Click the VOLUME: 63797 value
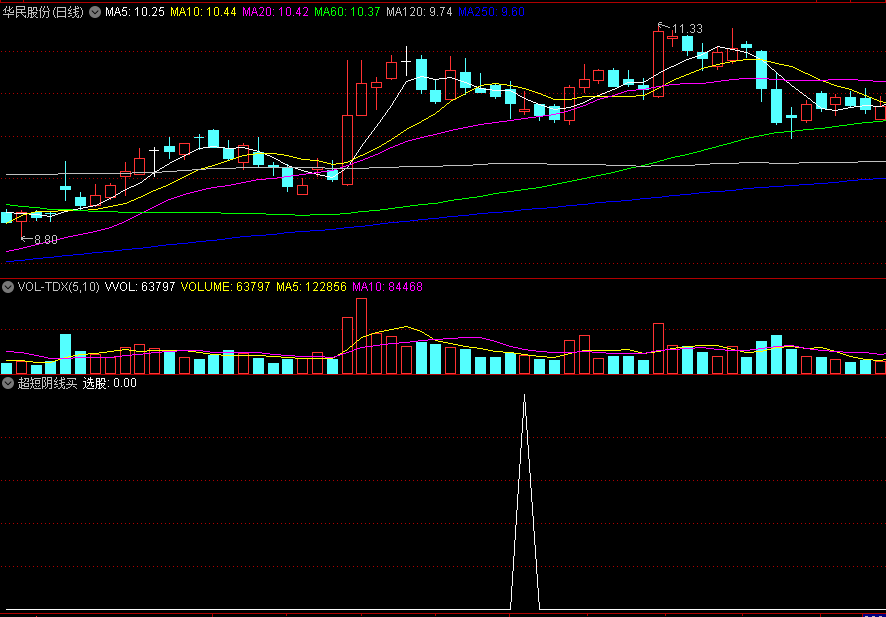The image size is (886, 617). click(225, 287)
